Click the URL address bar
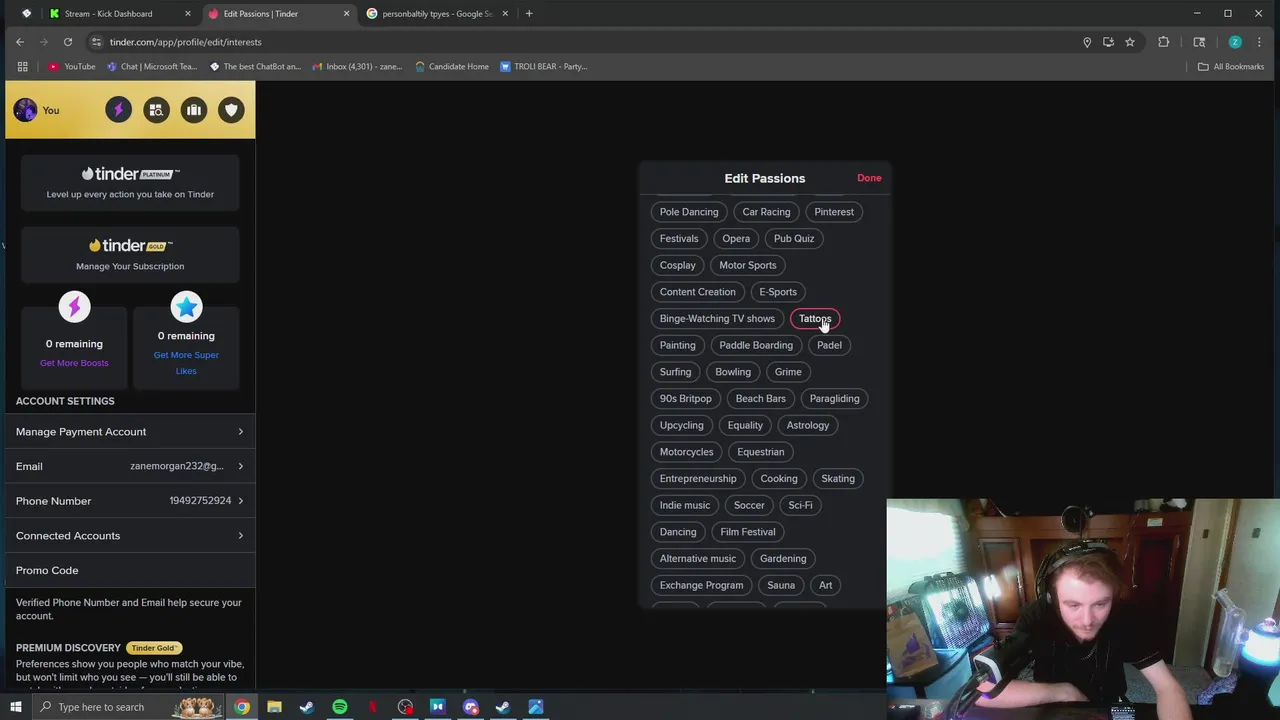 point(580,42)
